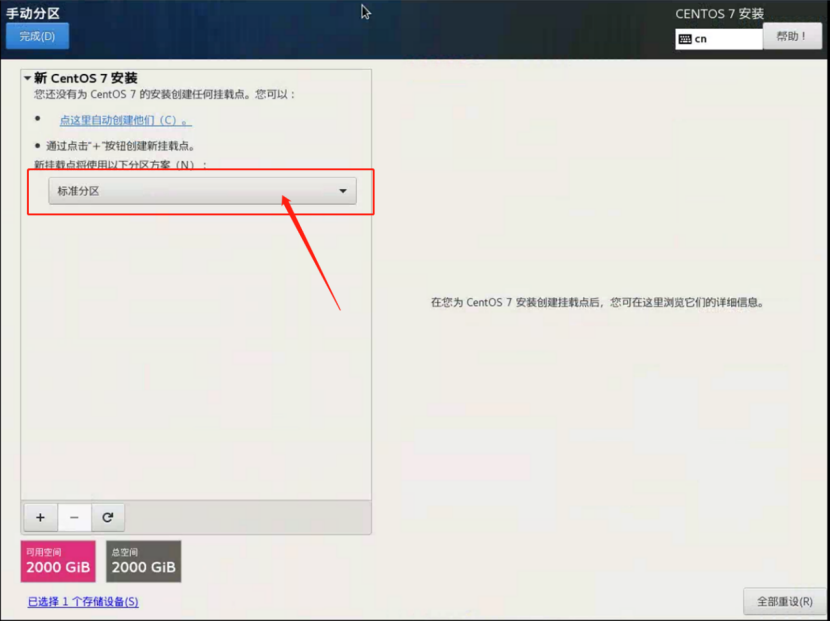Click the keyboard layout icon beside cn
This screenshot has height=621, width=830.
[x=685, y=39]
